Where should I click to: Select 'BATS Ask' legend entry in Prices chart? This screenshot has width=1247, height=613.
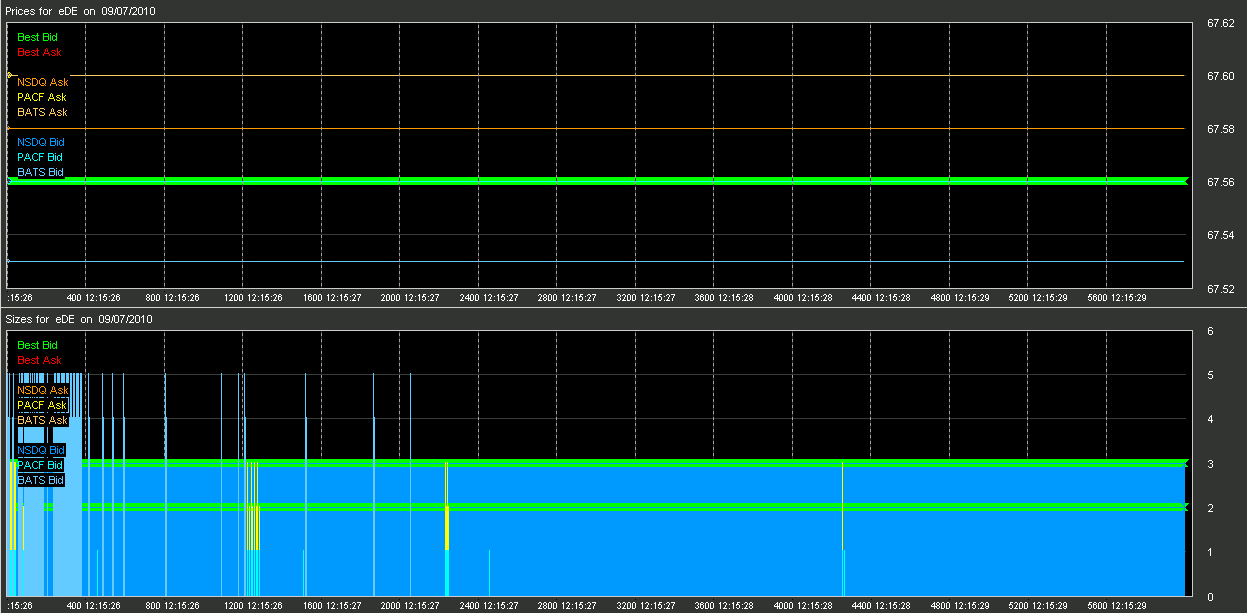42,112
